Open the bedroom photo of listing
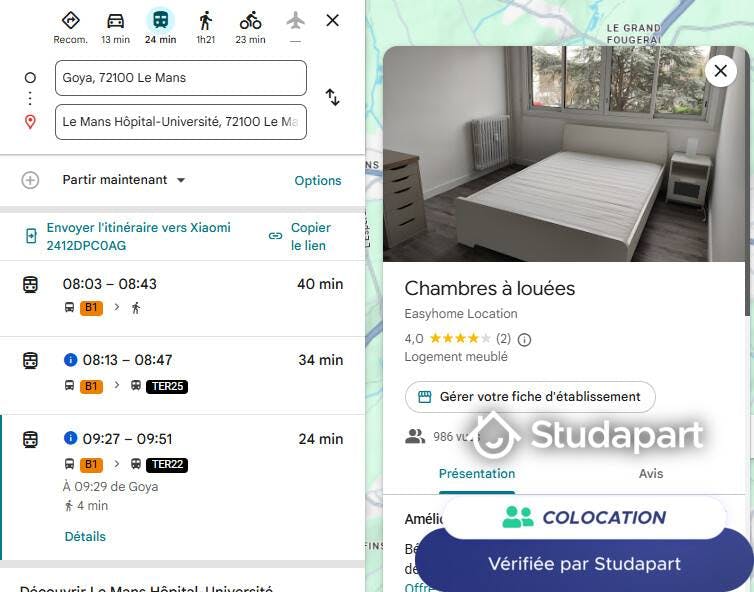This screenshot has height=592, width=754. (564, 154)
